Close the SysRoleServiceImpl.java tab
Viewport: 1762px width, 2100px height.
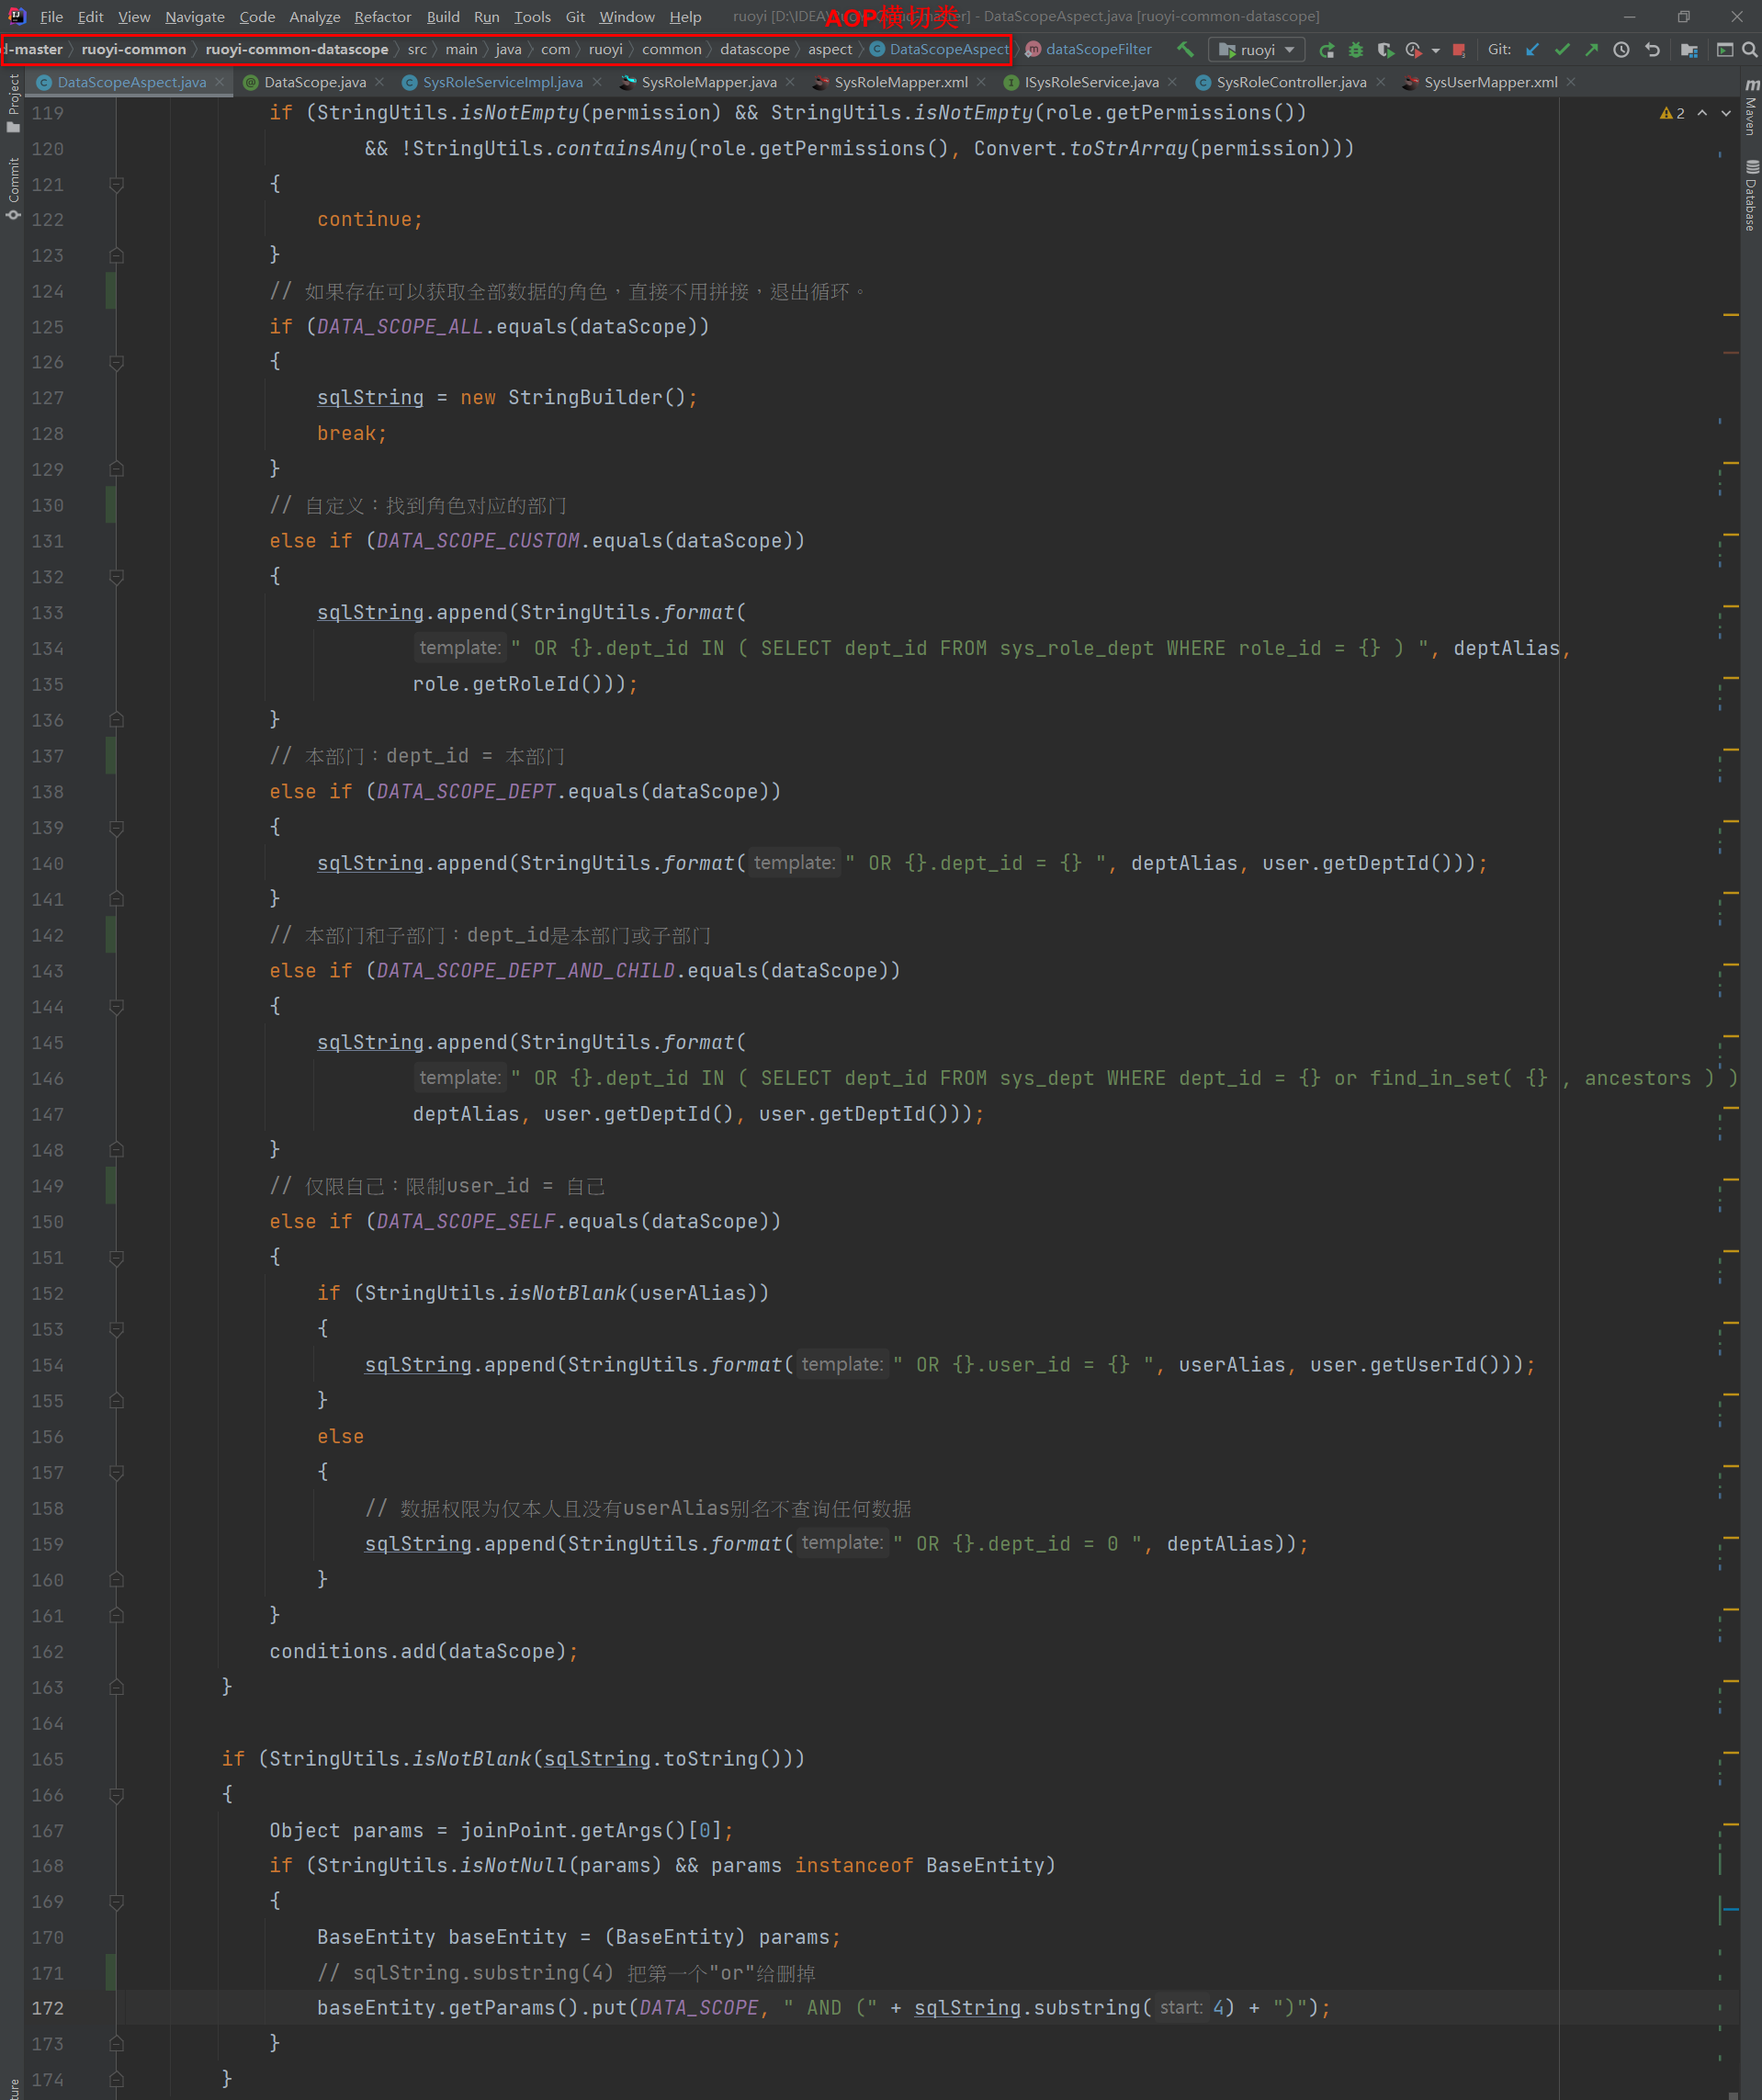click(597, 82)
